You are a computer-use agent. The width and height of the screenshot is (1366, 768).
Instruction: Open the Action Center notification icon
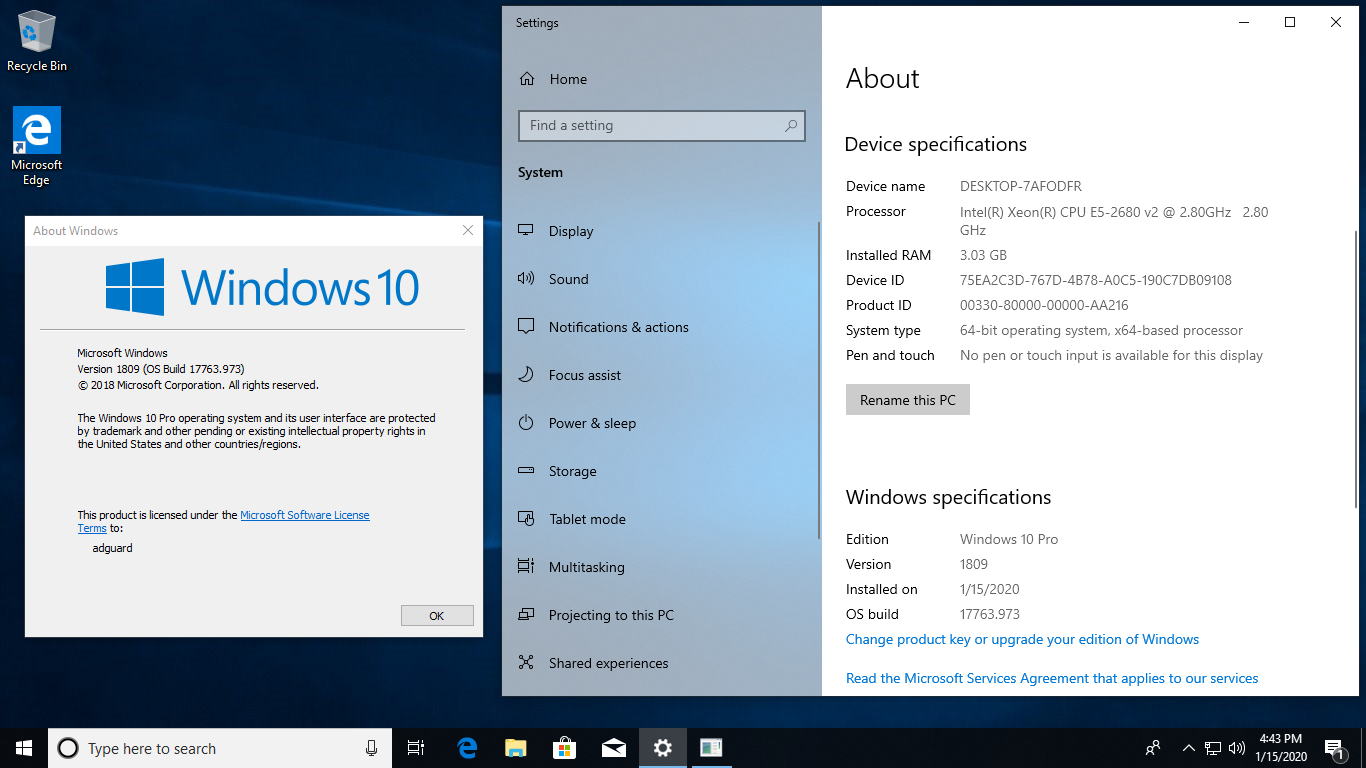pyautogui.click(x=1335, y=748)
